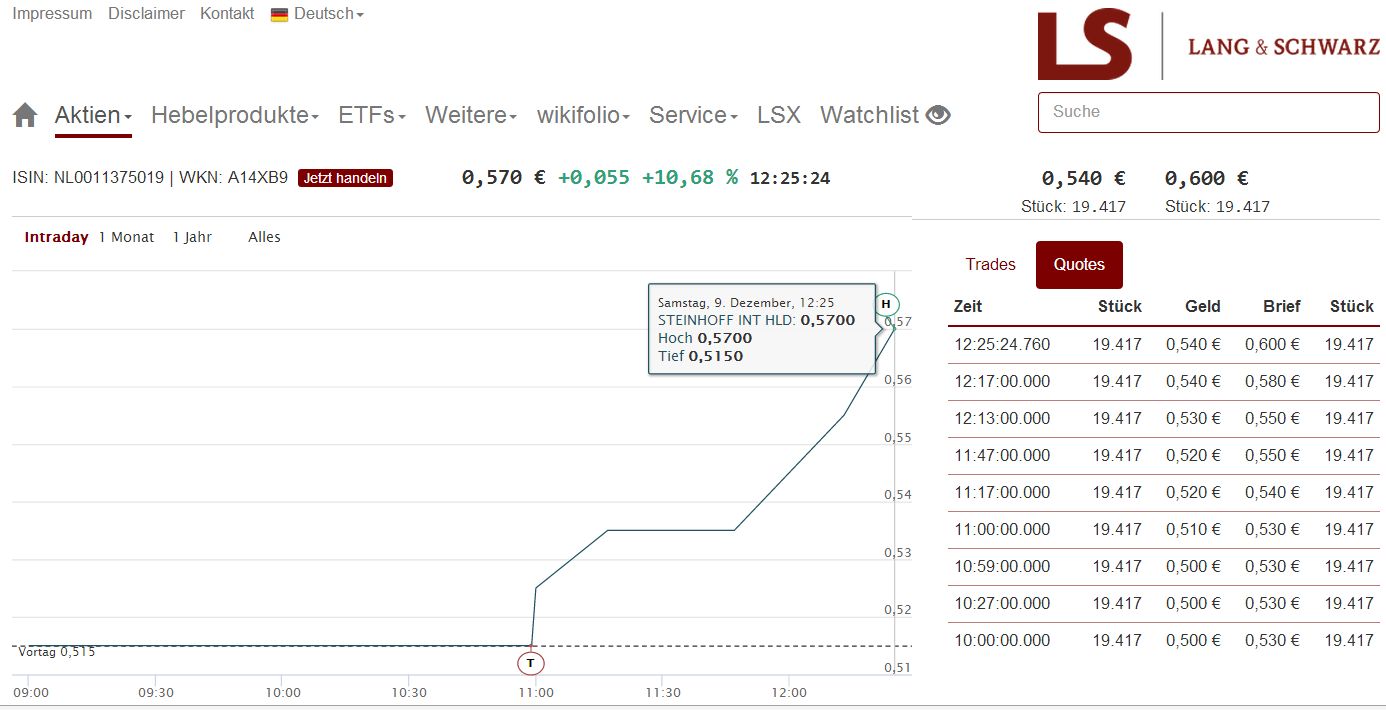Click the Jetzt handeln button

pyautogui.click(x=345, y=178)
